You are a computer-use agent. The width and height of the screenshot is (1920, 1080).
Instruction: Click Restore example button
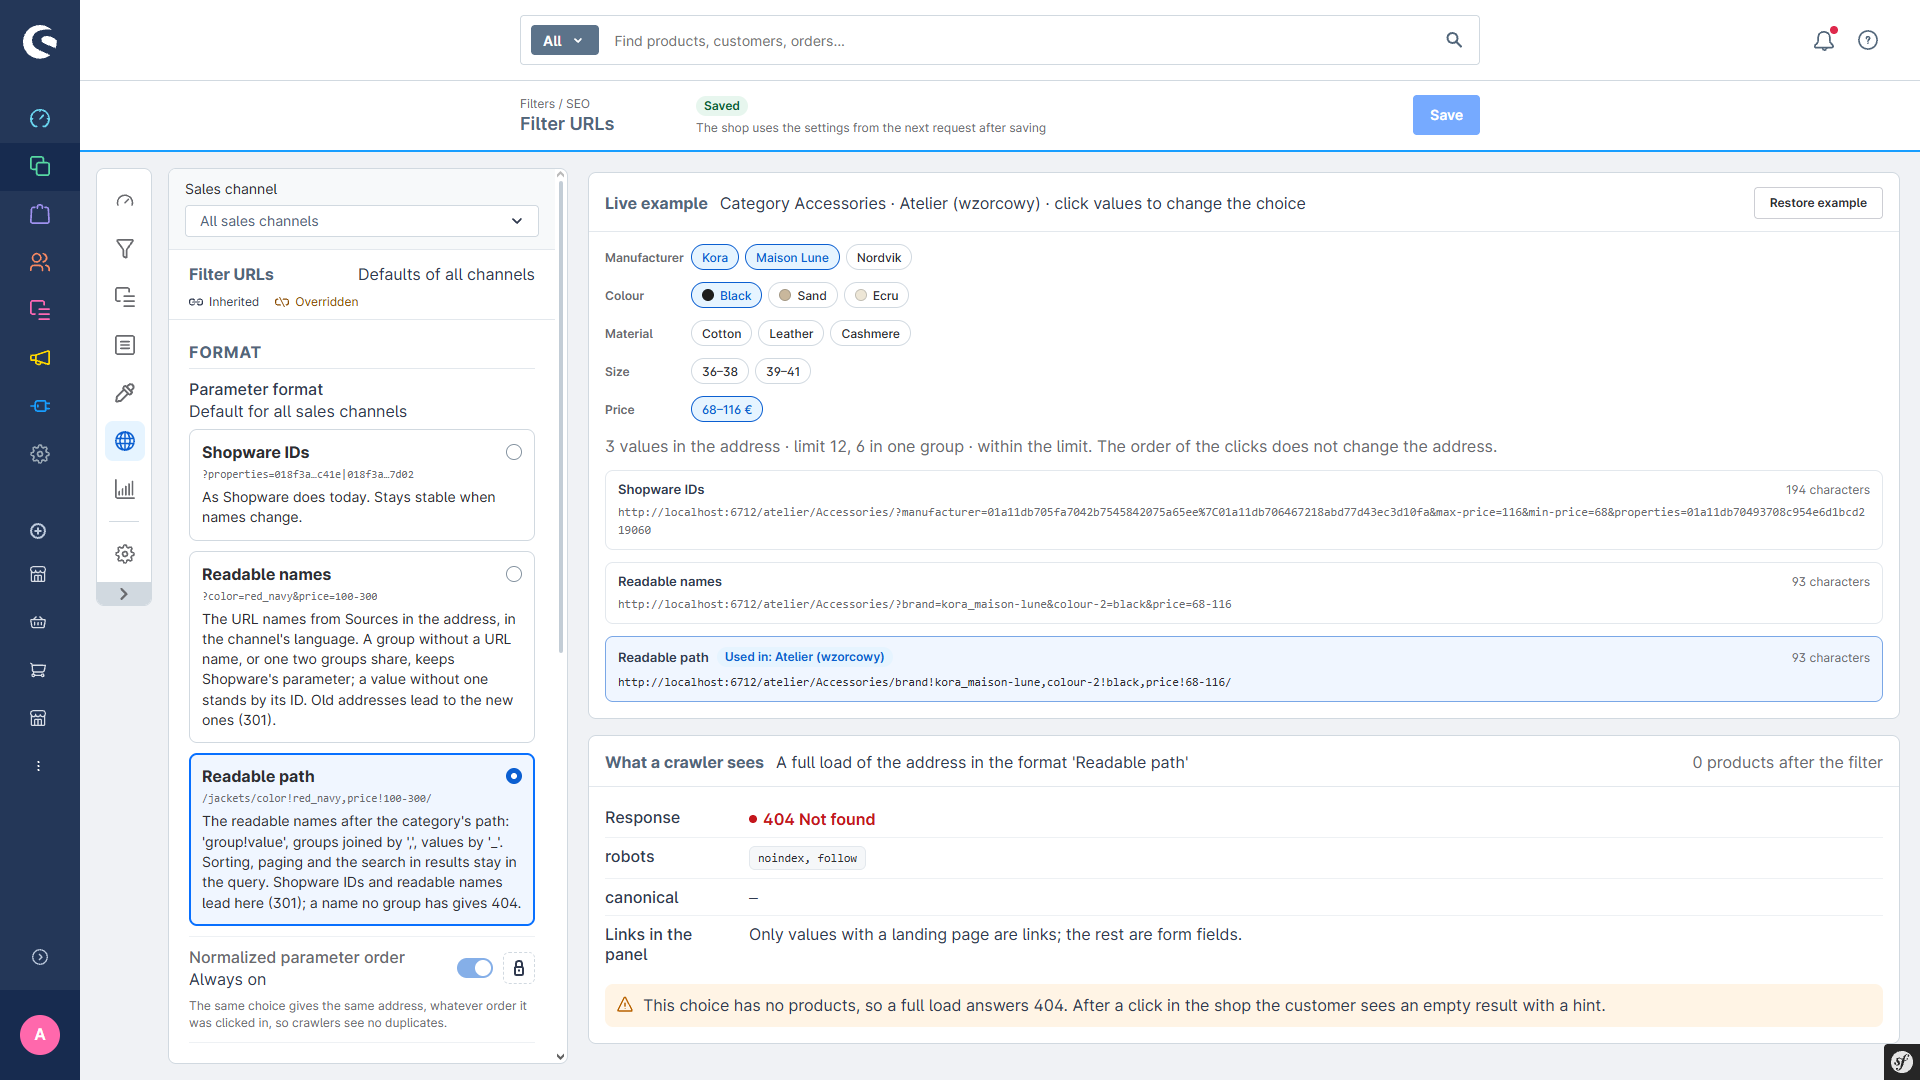[x=1818, y=203]
